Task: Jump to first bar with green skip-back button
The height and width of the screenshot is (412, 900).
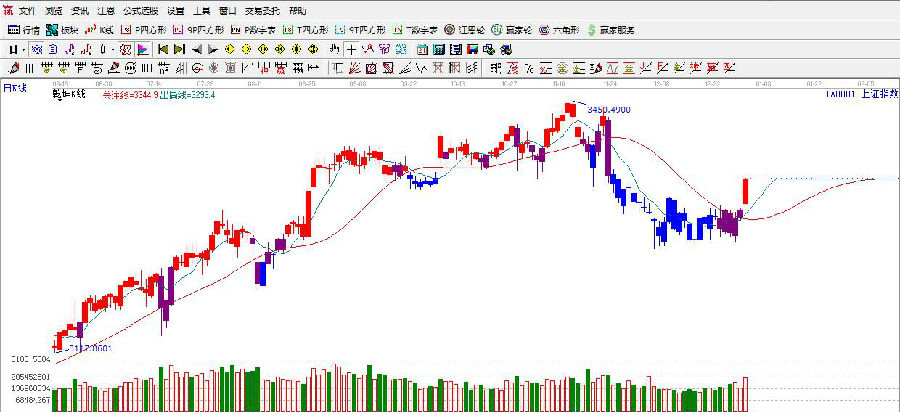Action: pos(160,48)
